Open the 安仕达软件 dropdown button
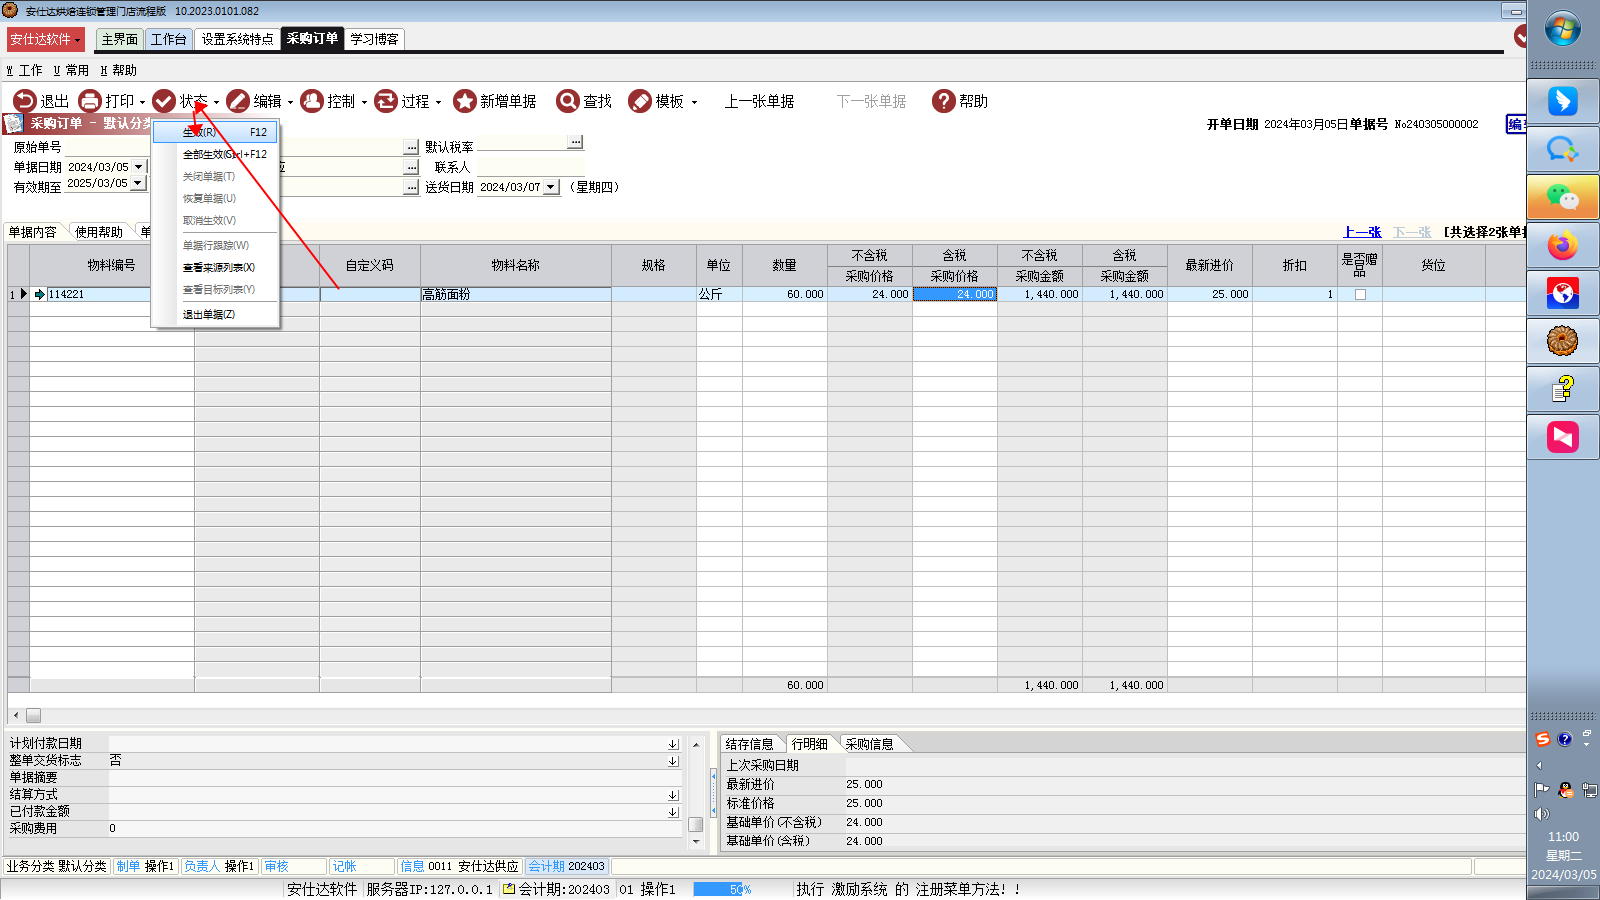The width and height of the screenshot is (1600, 900). coord(46,39)
